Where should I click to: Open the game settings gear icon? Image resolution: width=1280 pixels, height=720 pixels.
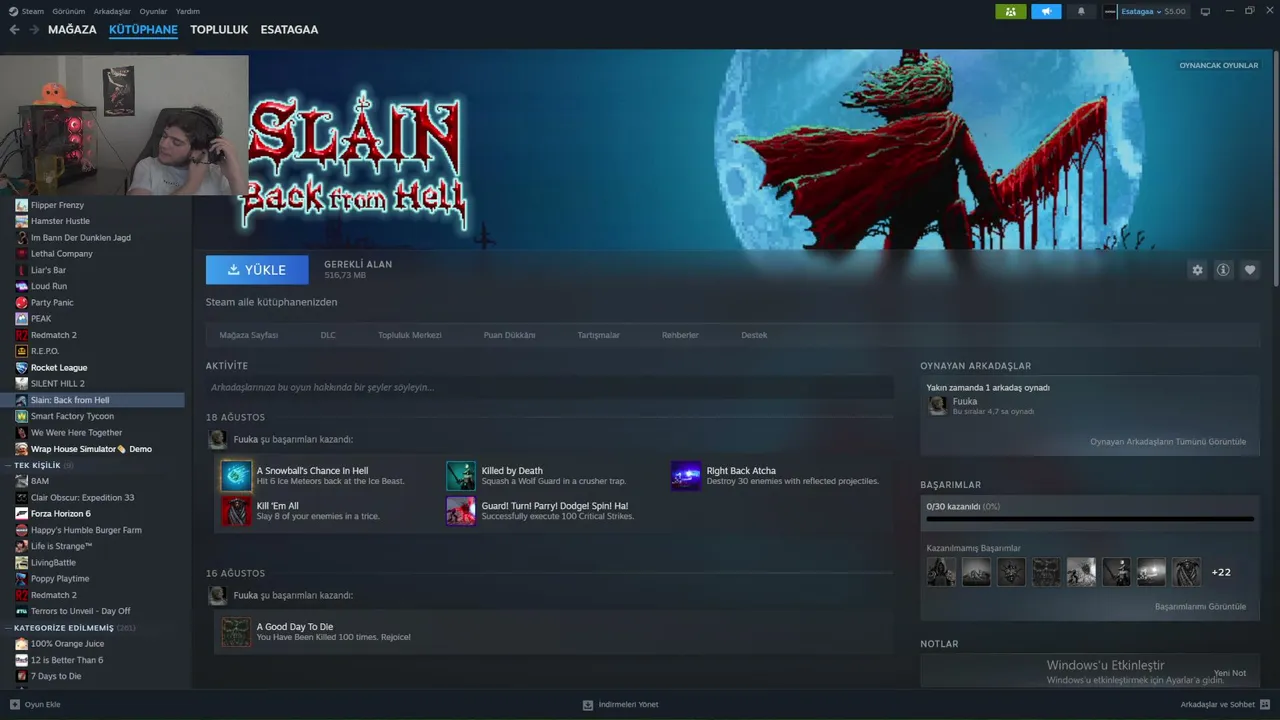click(1197, 270)
